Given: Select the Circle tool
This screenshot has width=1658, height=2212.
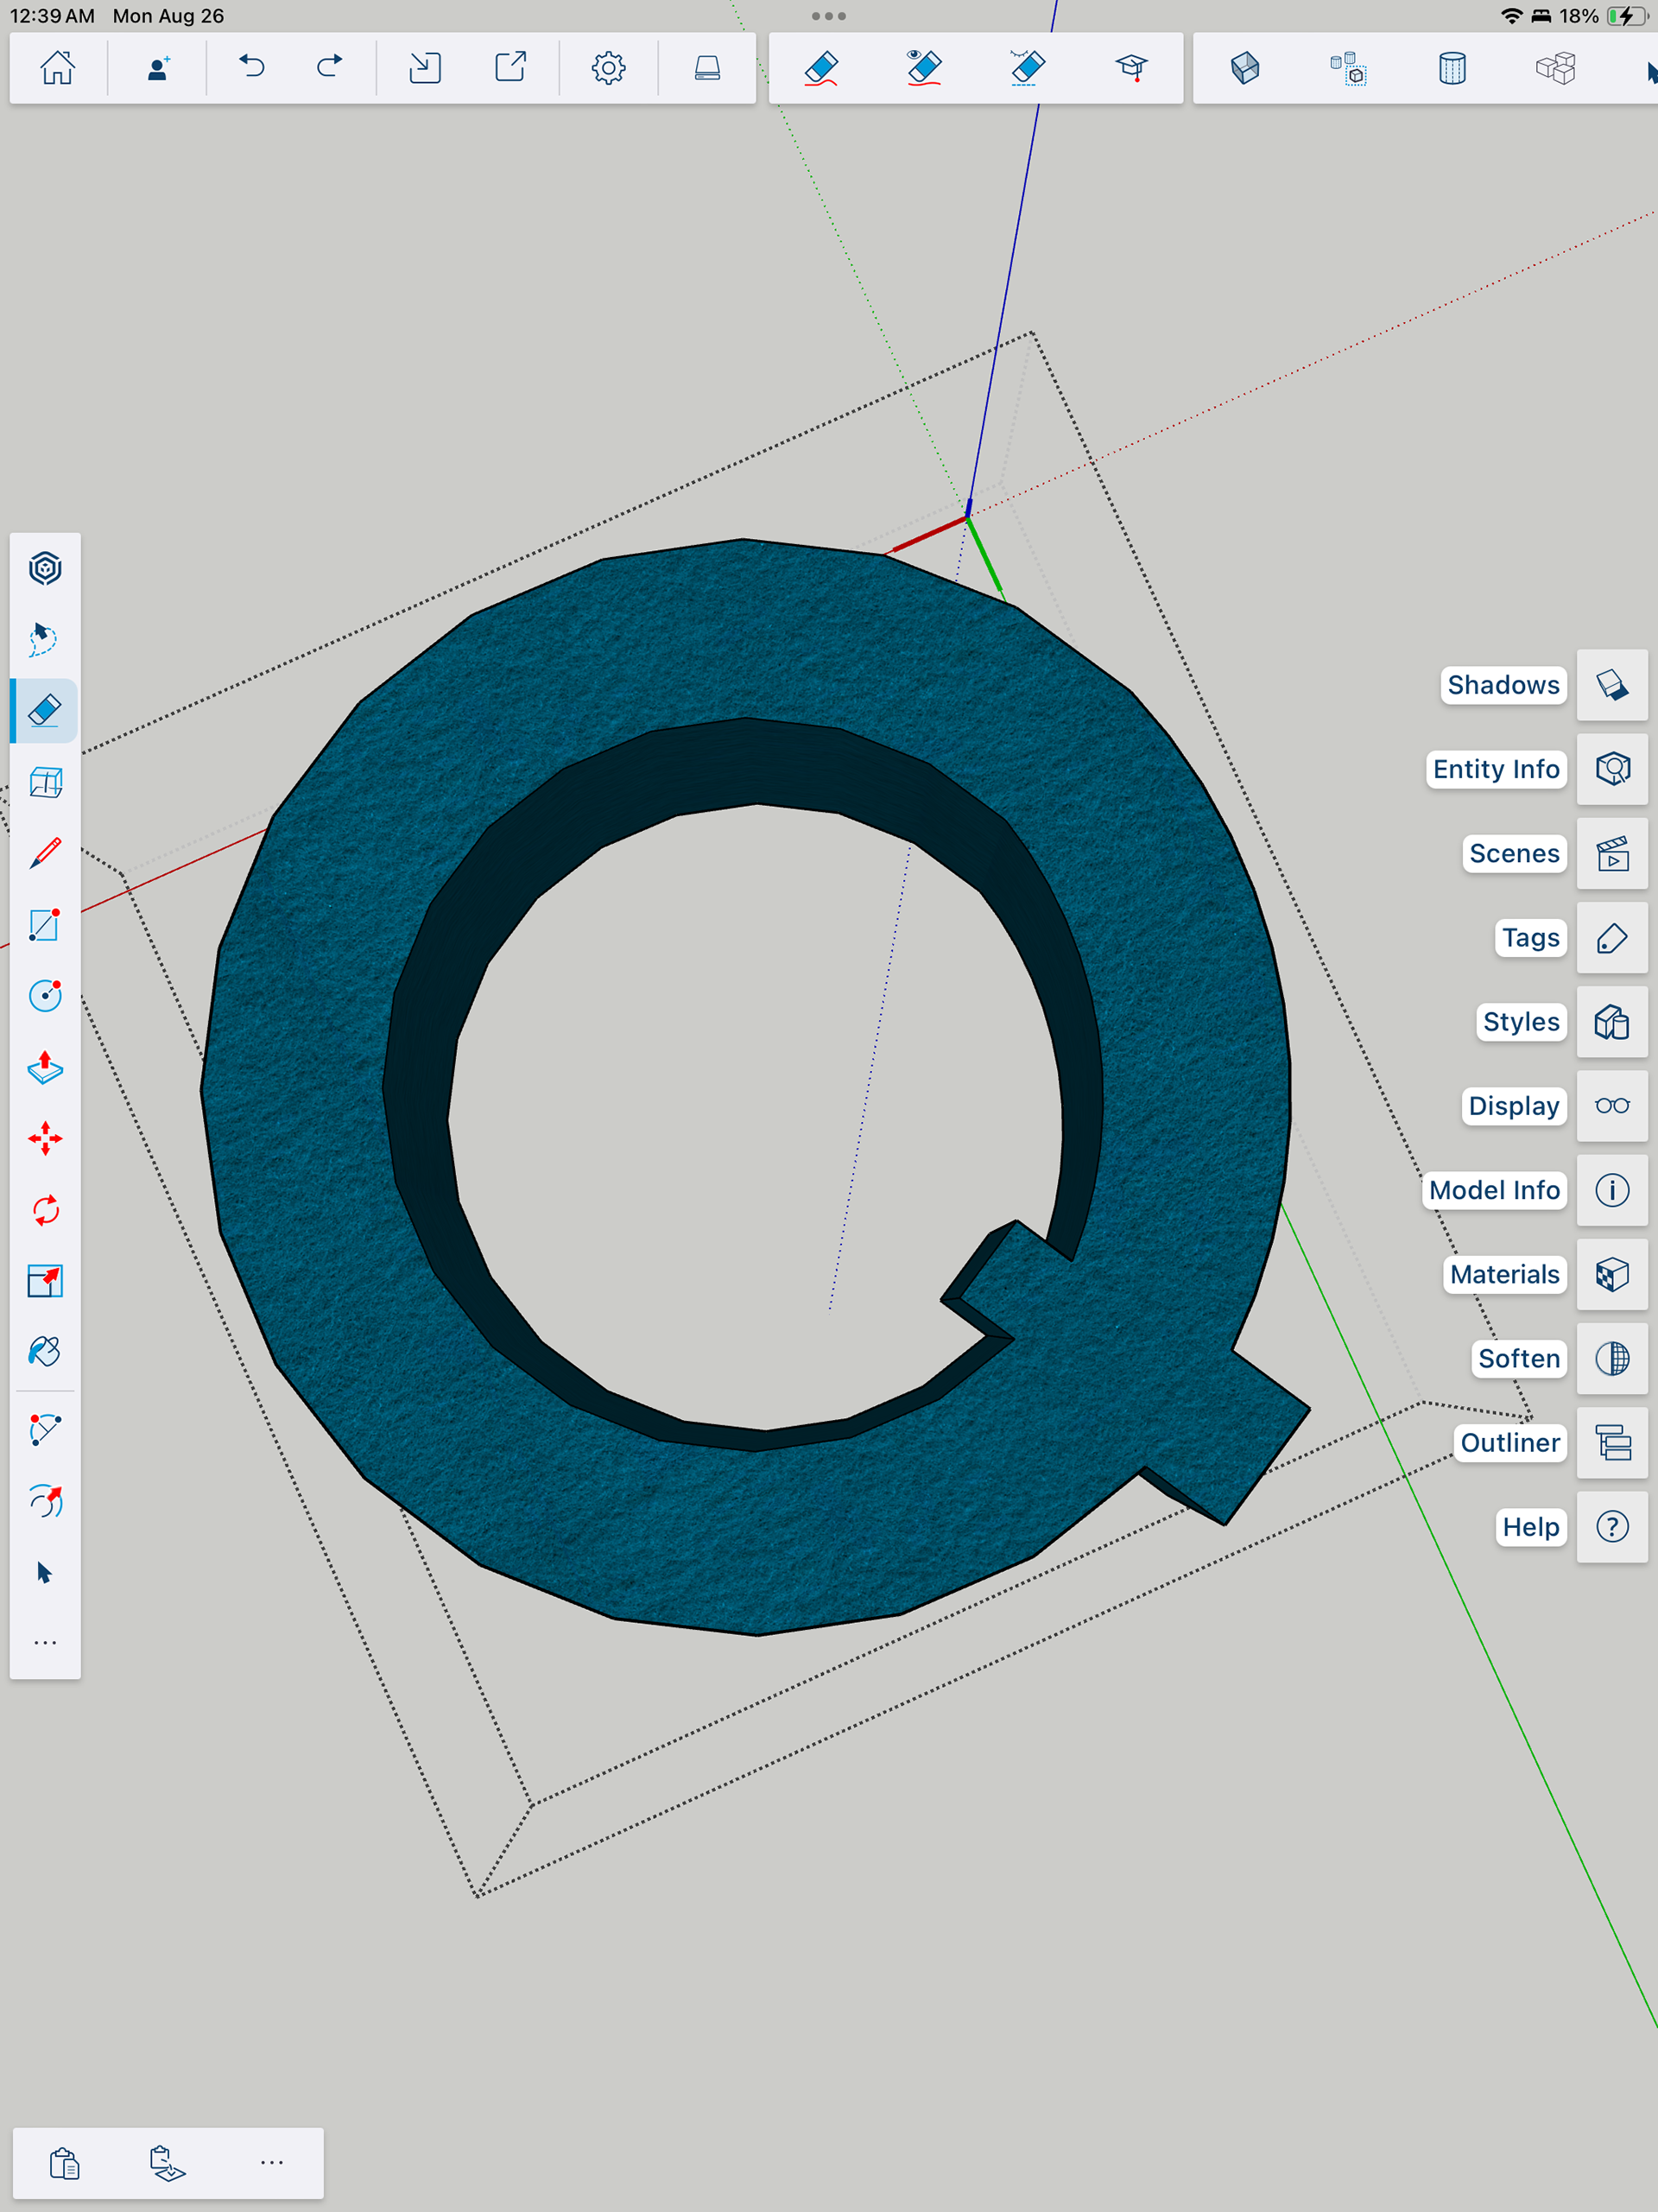Looking at the screenshot, I should point(45,996).
